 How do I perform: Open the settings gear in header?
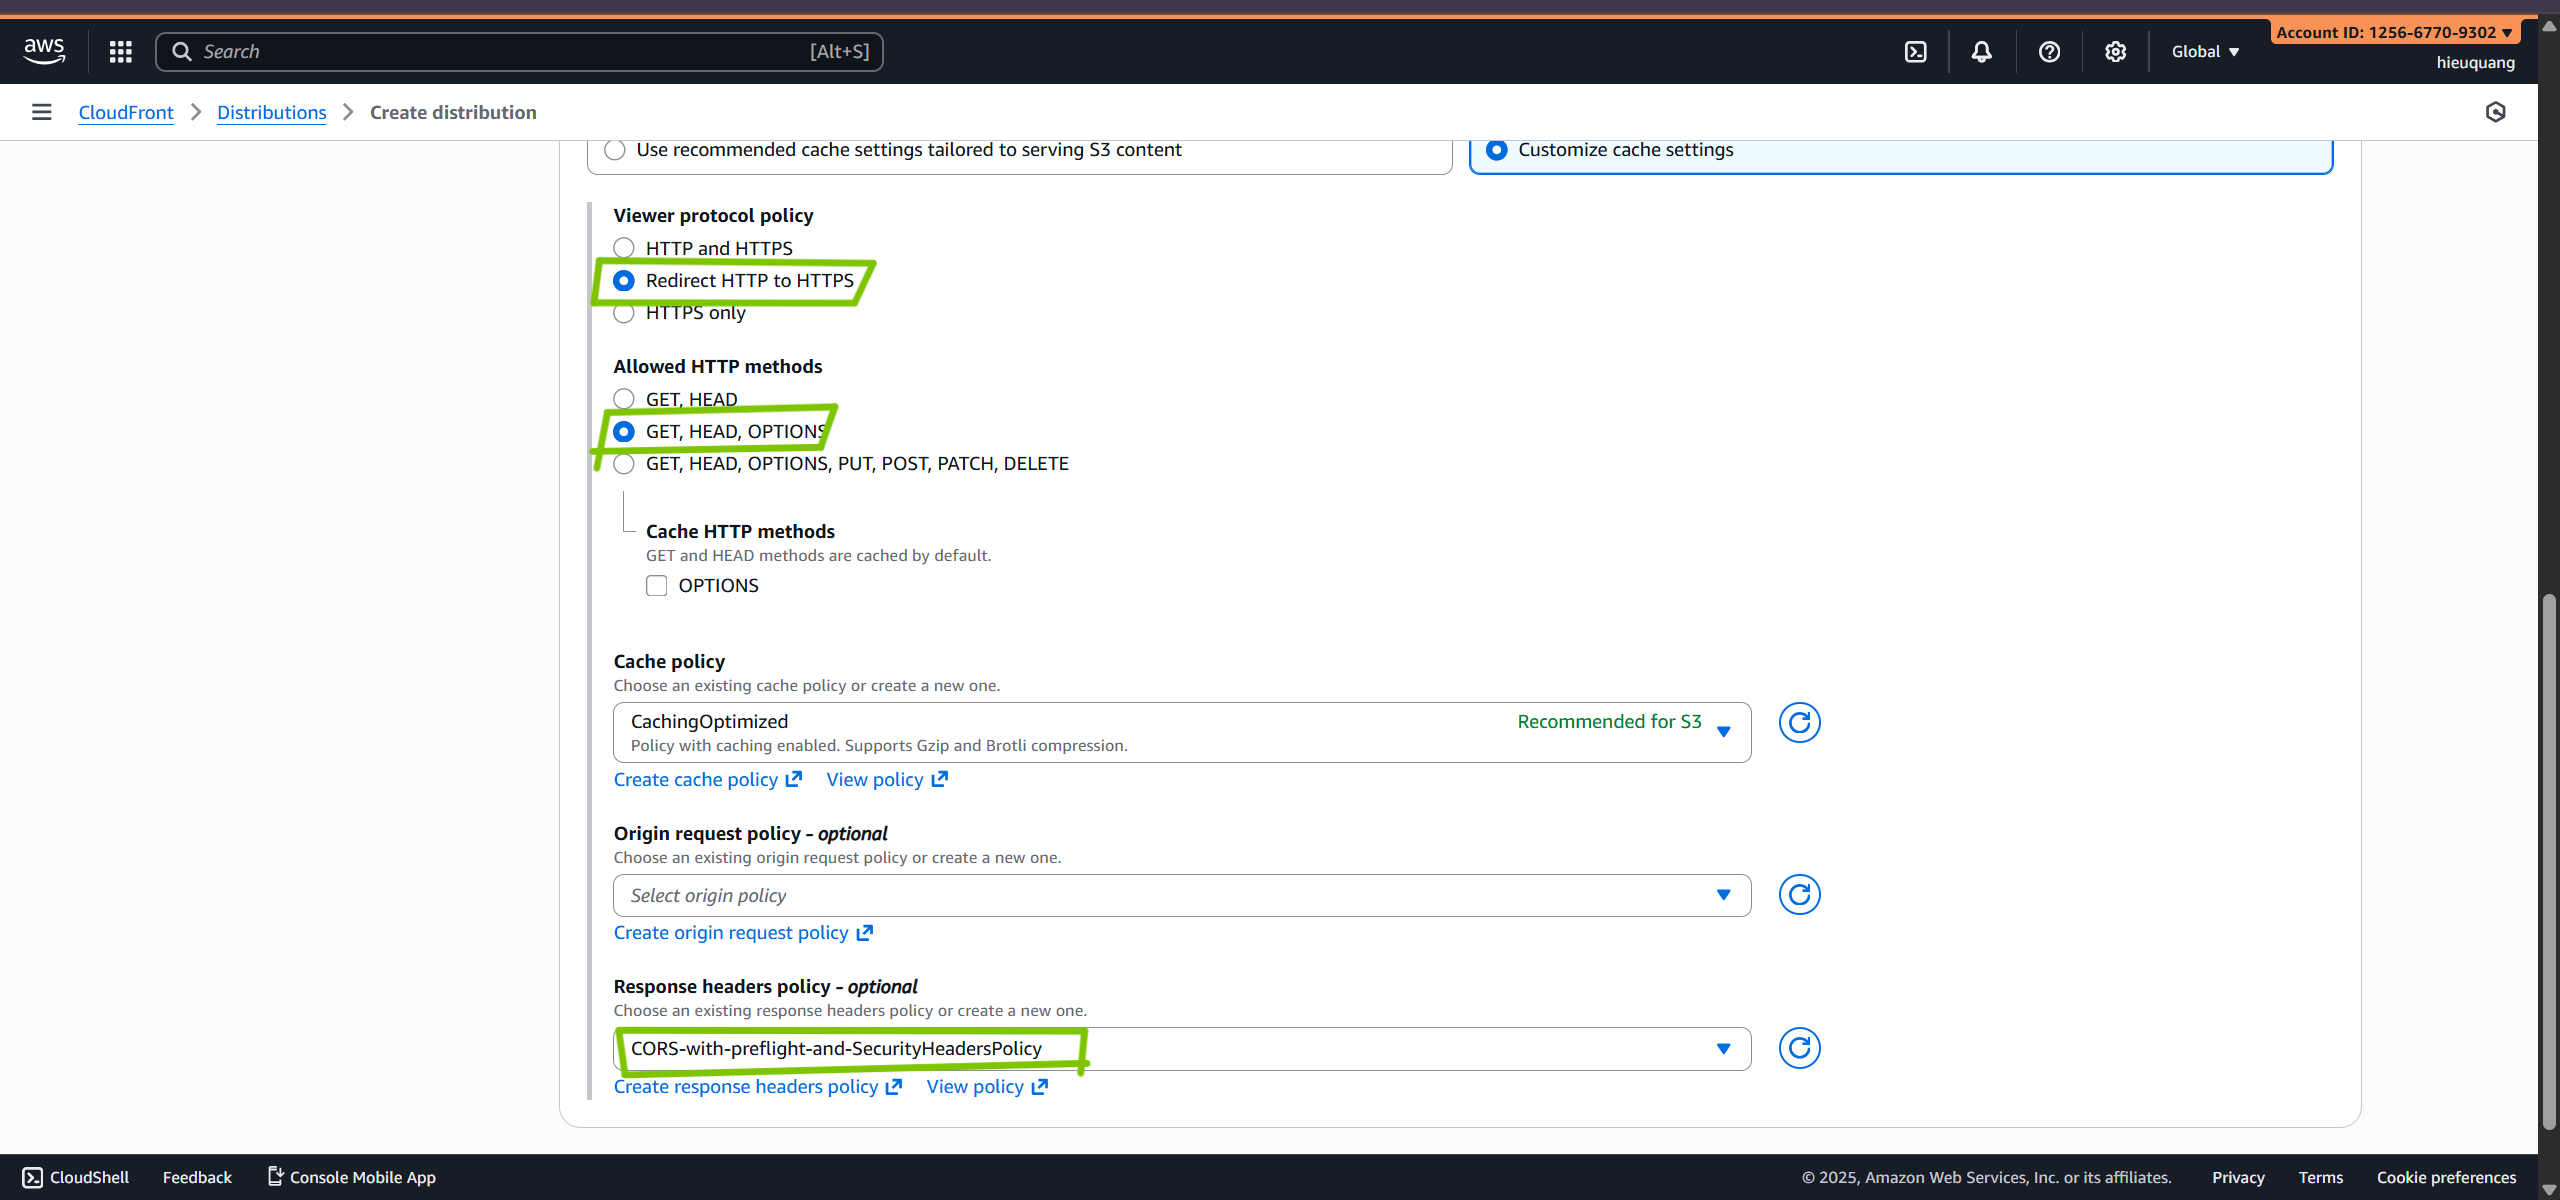[x=2115, y=52]
